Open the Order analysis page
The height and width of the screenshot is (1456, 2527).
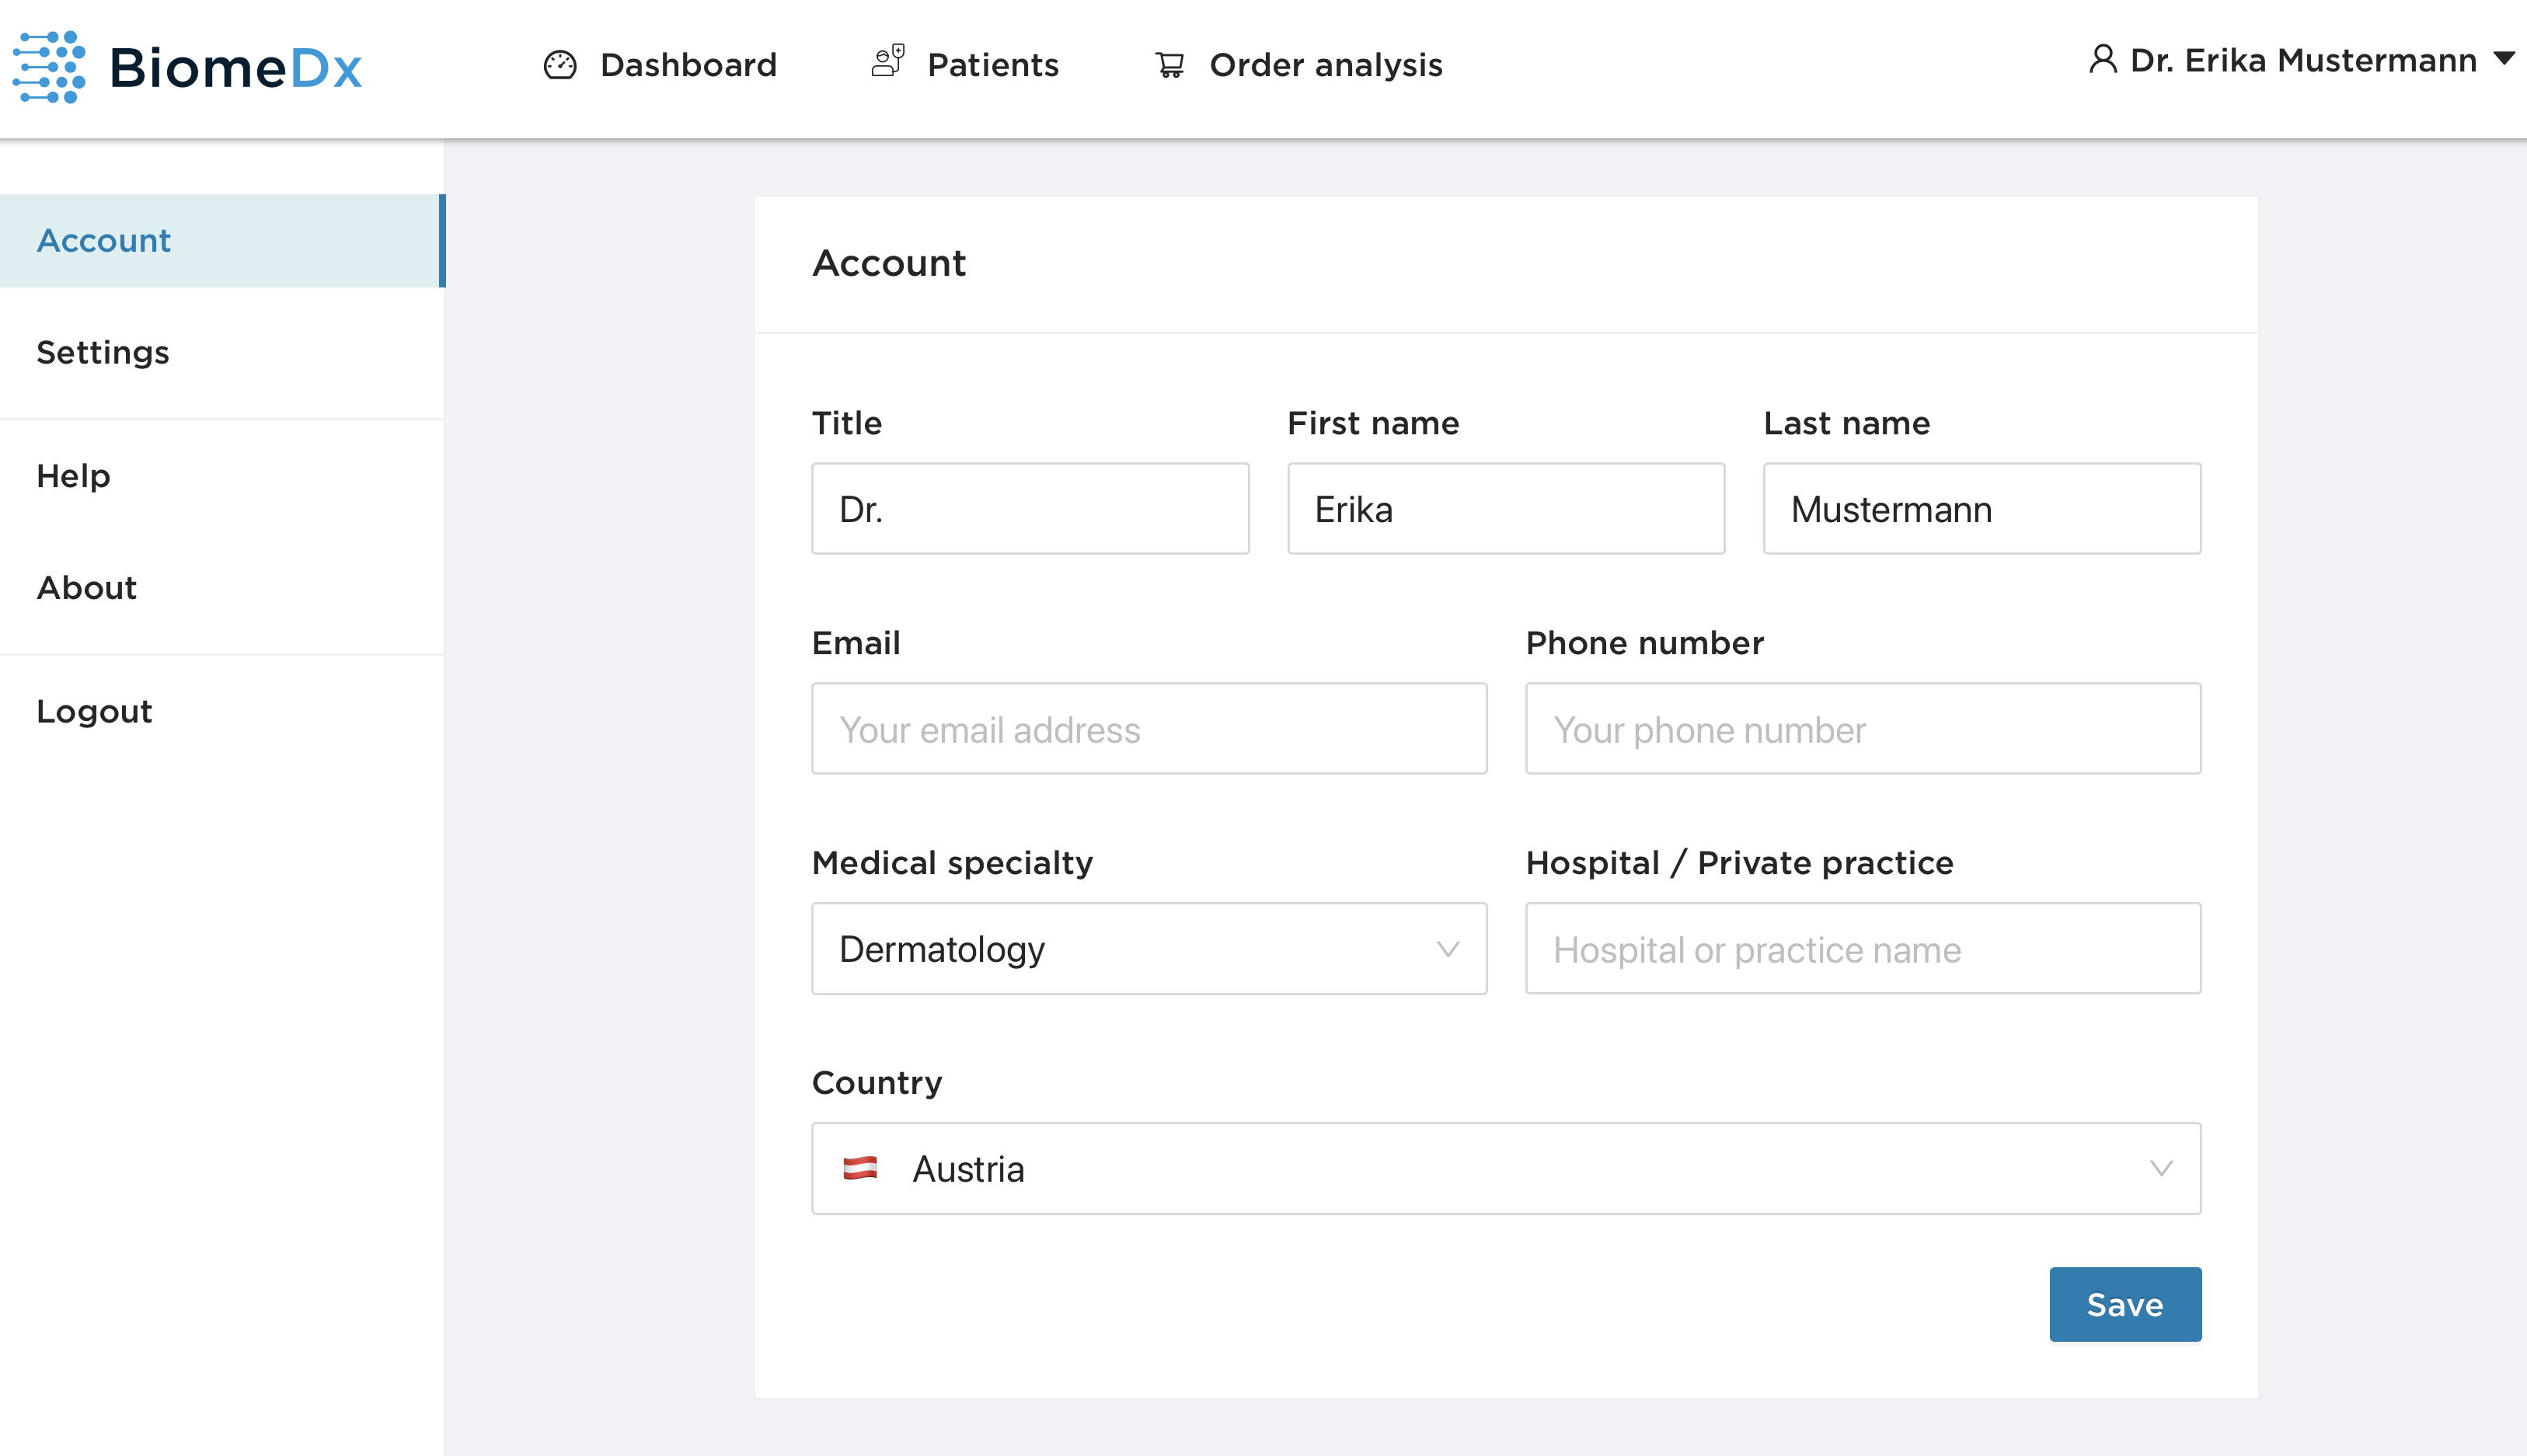pos(1298,65)
